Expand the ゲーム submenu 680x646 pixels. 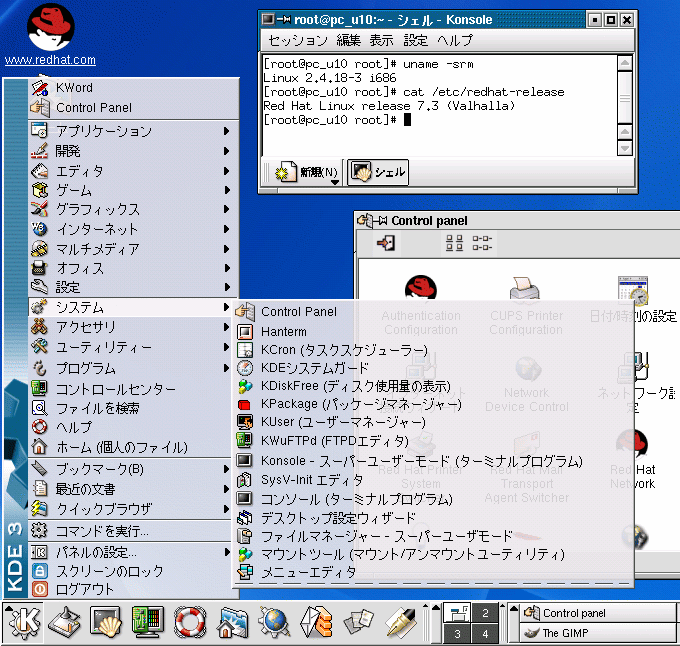(x=134, y=190)
